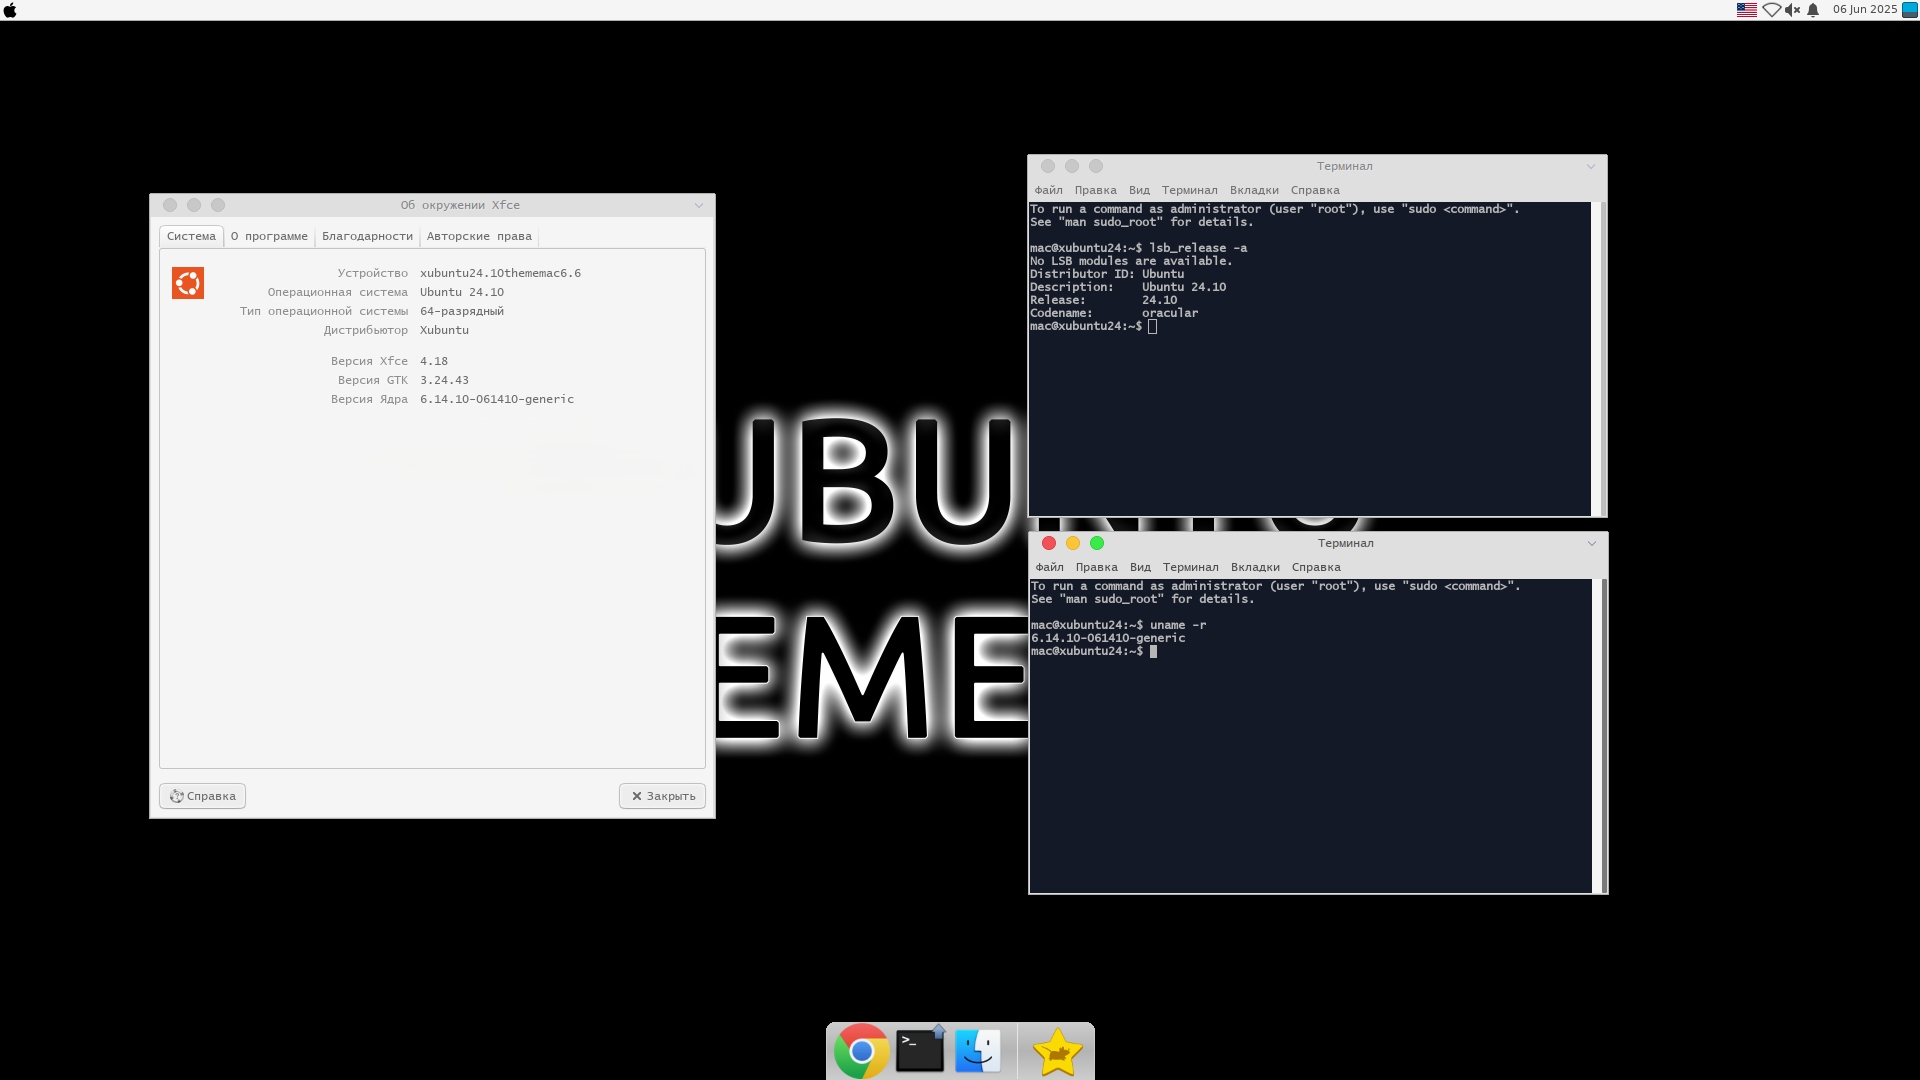Open the Apple logo menu in top panel

point(10,10)
